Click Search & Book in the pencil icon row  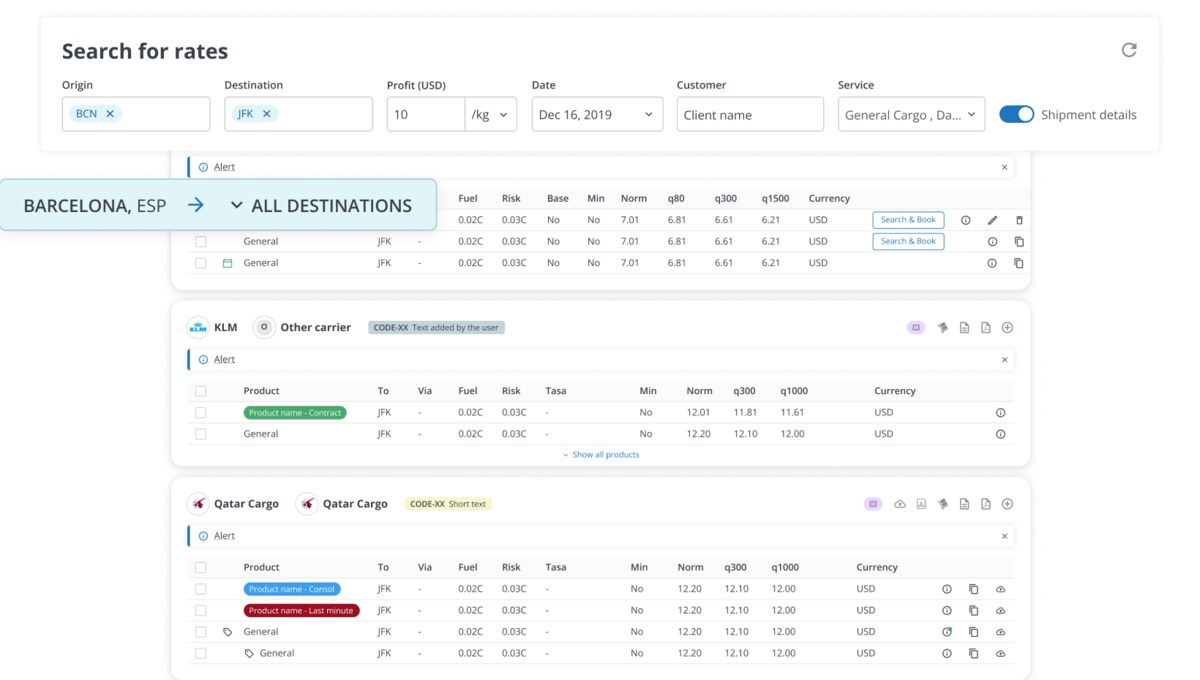[x=908, y=220]
